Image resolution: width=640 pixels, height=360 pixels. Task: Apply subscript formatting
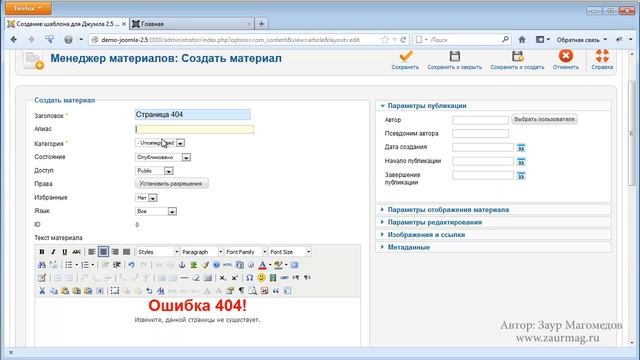click(223, 278)
